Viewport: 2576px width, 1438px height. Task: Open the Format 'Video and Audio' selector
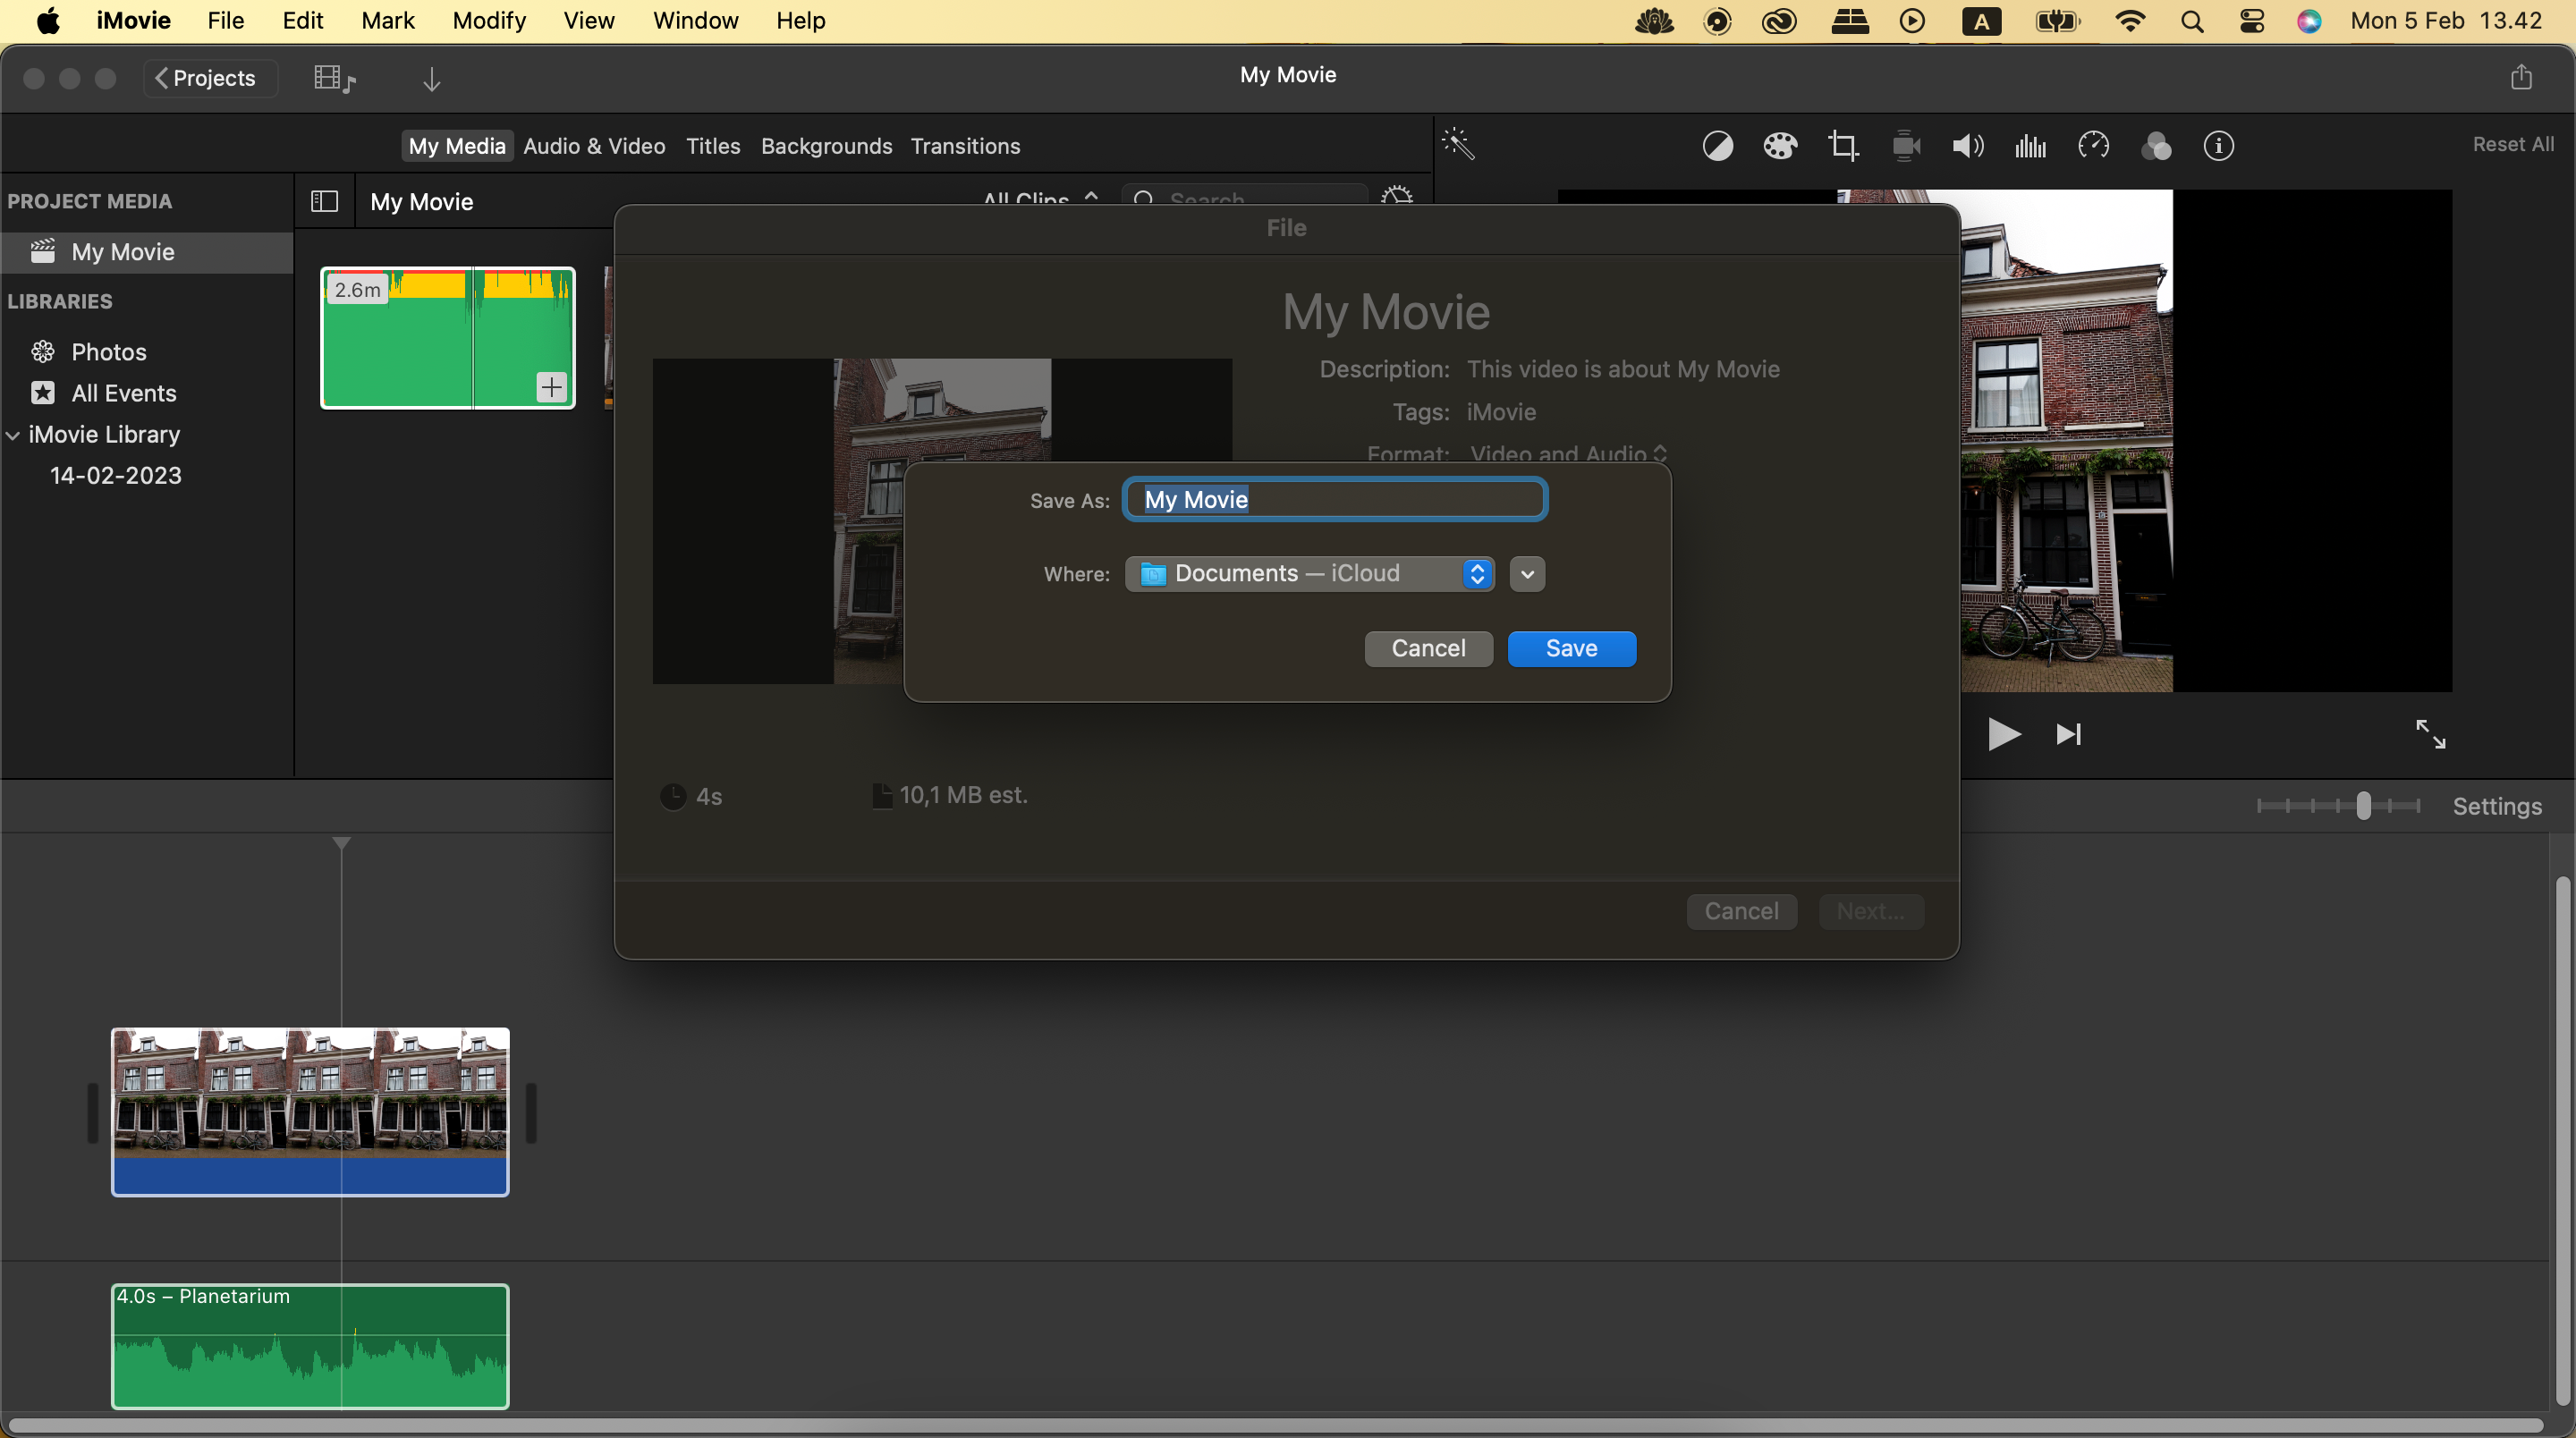[x=1566, y=453]
